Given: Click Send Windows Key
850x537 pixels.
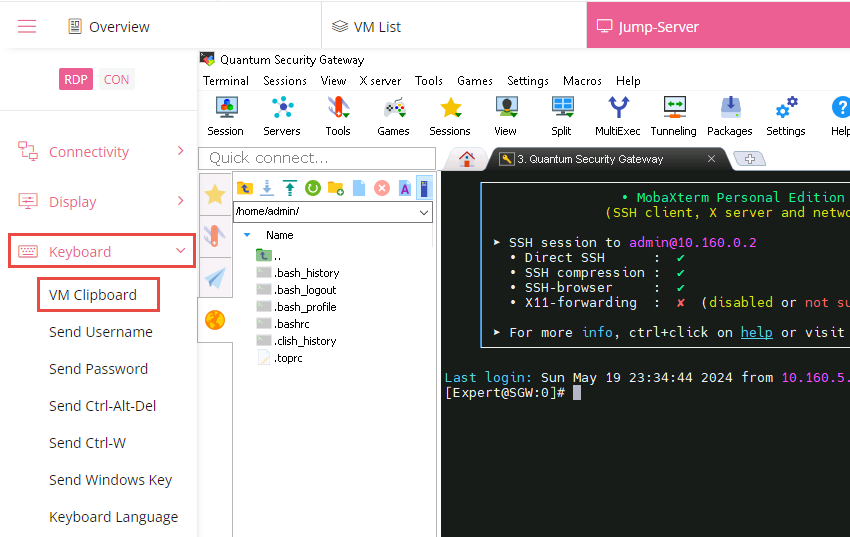Looking at the screenshot, I should coord(111,480).
